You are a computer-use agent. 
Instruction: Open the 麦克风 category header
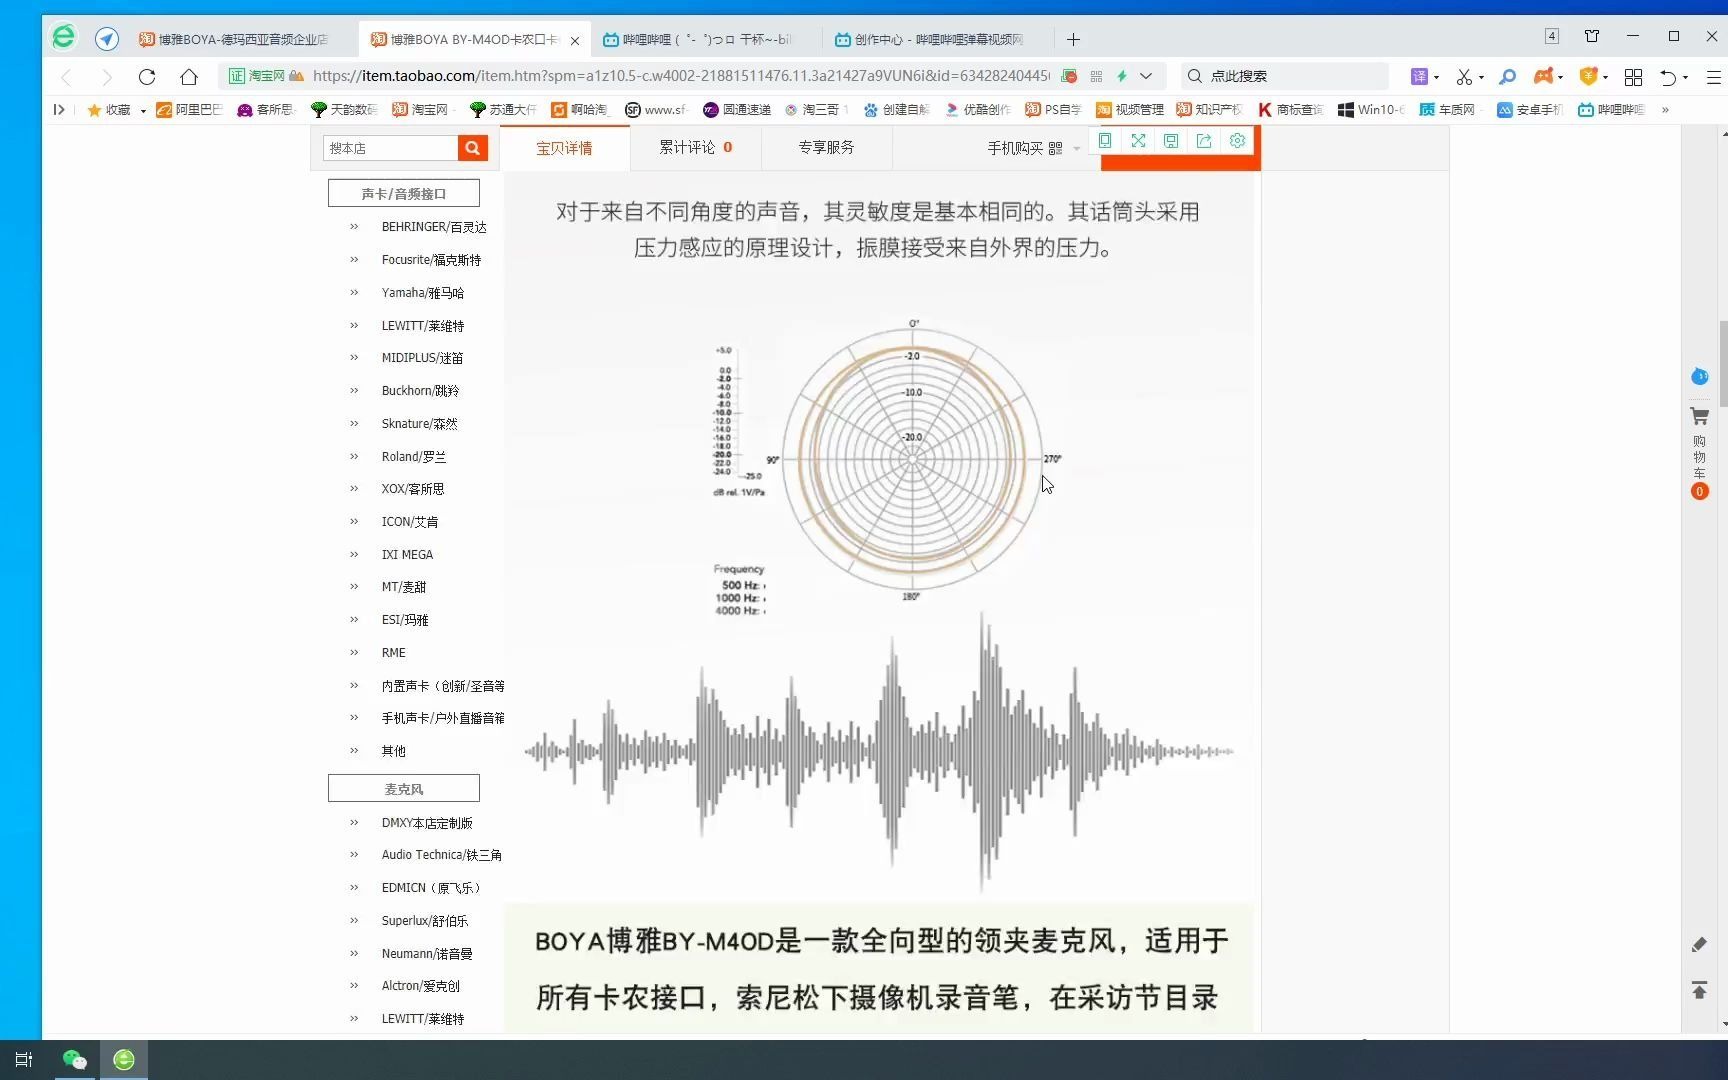(x=404, y=788)
